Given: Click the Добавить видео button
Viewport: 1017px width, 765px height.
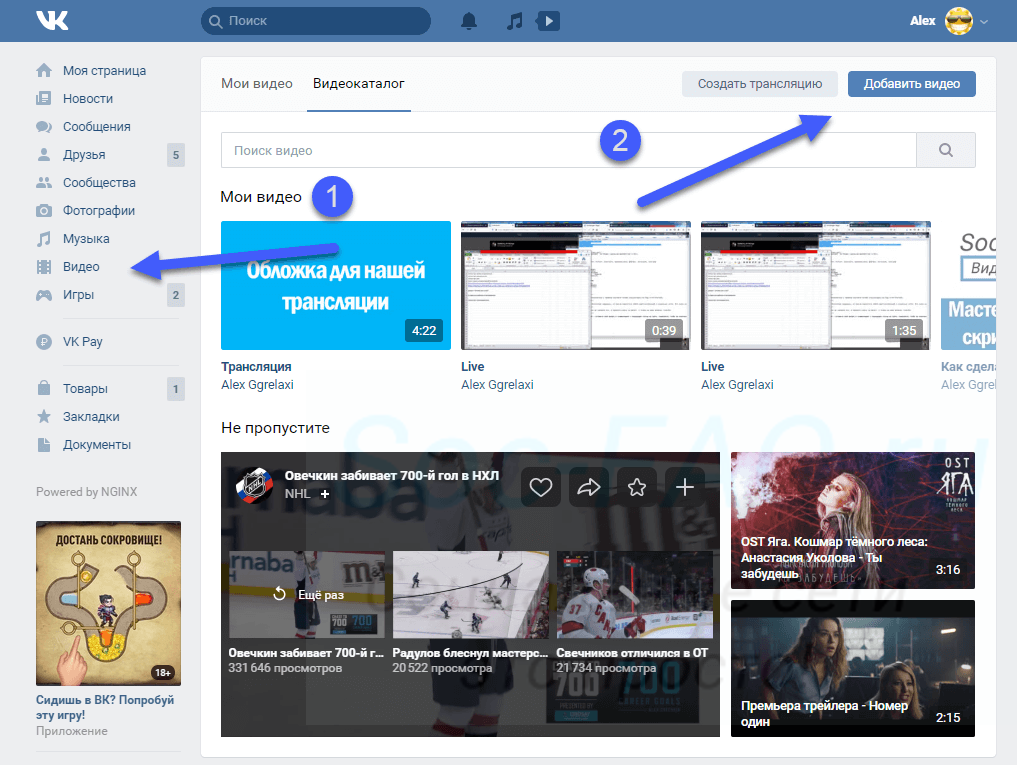Looking at the screenshot, I should (x=911, y=84).
